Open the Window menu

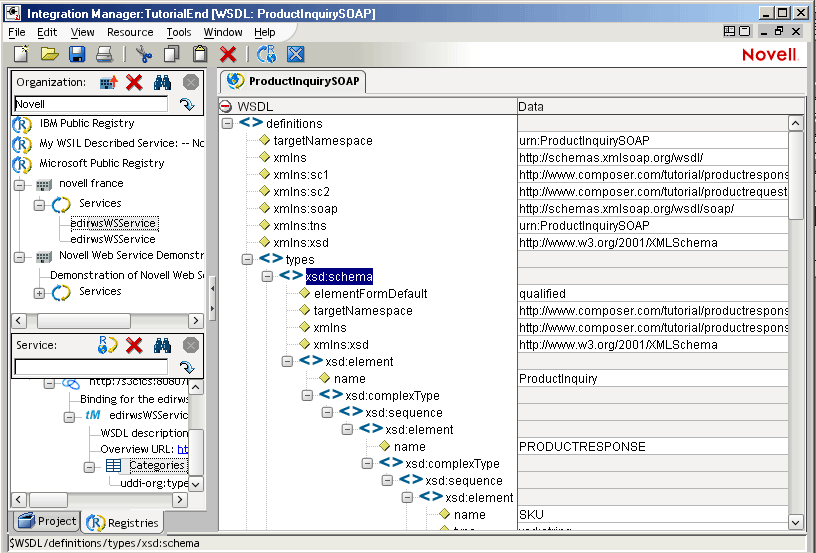223,32
